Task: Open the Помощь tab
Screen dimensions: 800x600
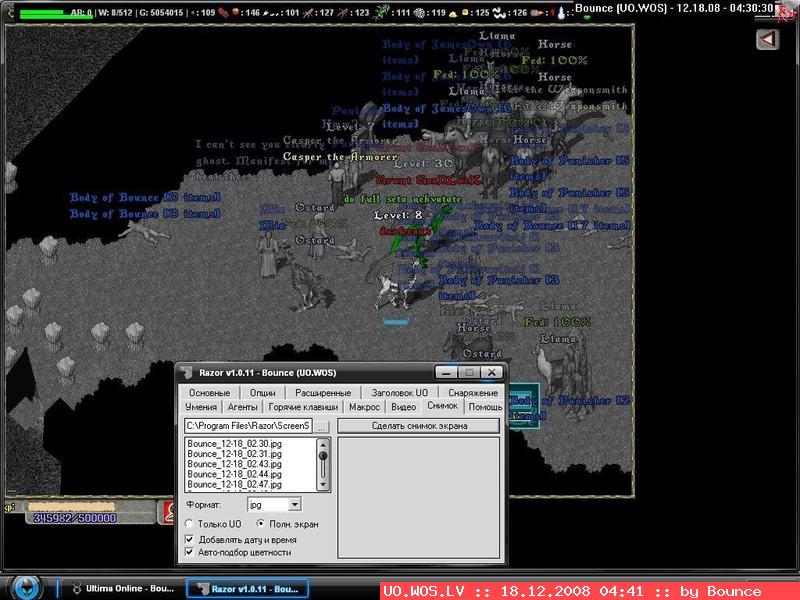Action: point(485,407)
